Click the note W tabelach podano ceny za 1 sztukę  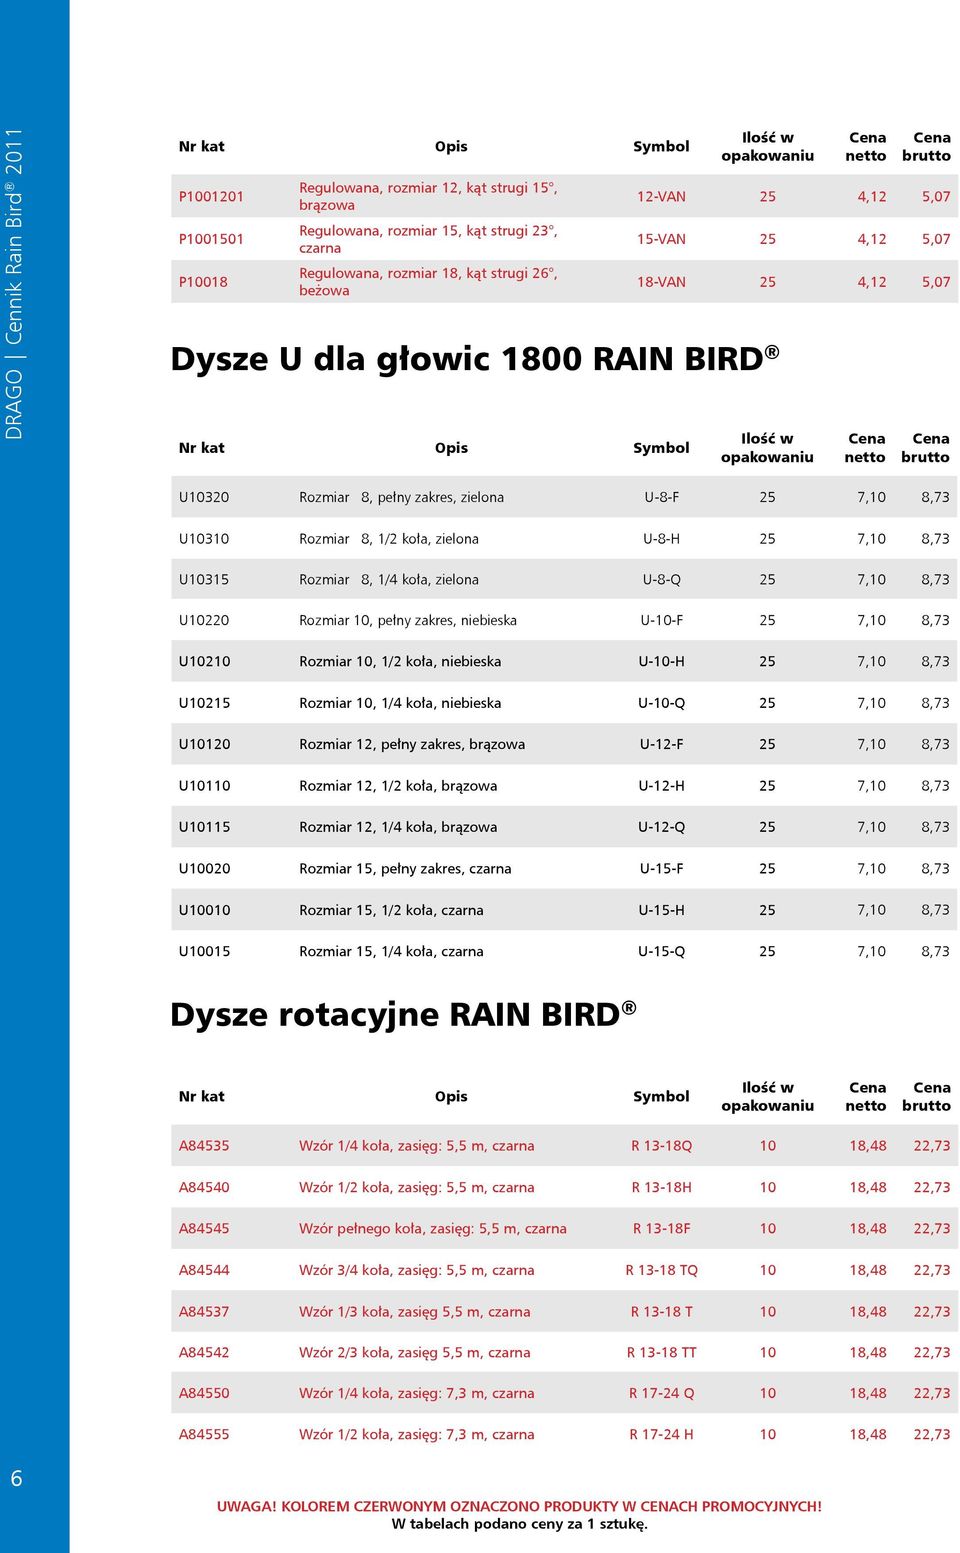[x=519, y=1524]
